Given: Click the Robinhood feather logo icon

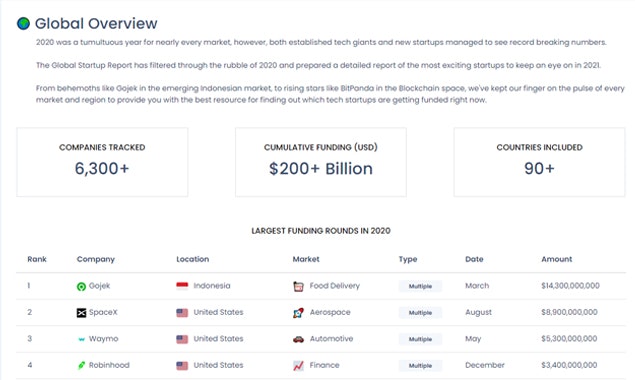Looking at the screenshot, I should click(81, 365).
